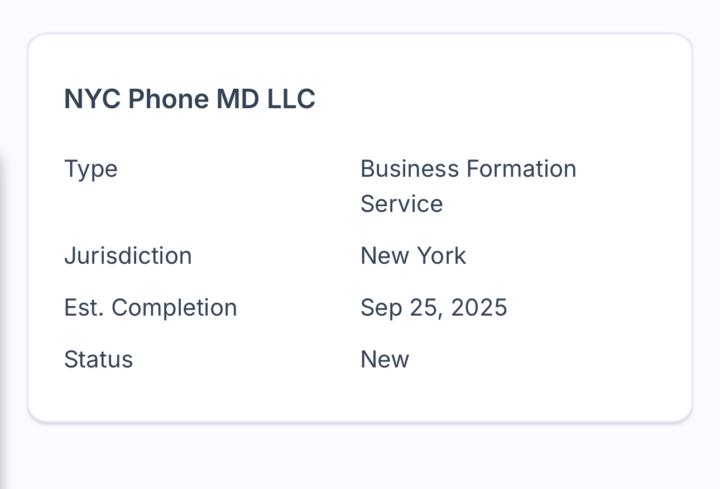This screenshot has width=720, height=489.
Task: Select the New status value
Action: click(x=385, y=360)
